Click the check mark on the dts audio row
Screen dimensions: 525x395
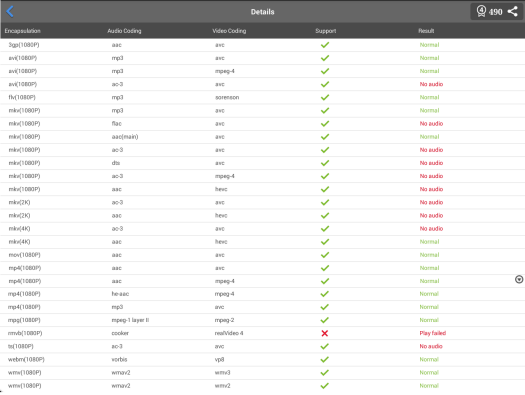tap(325, 163)
